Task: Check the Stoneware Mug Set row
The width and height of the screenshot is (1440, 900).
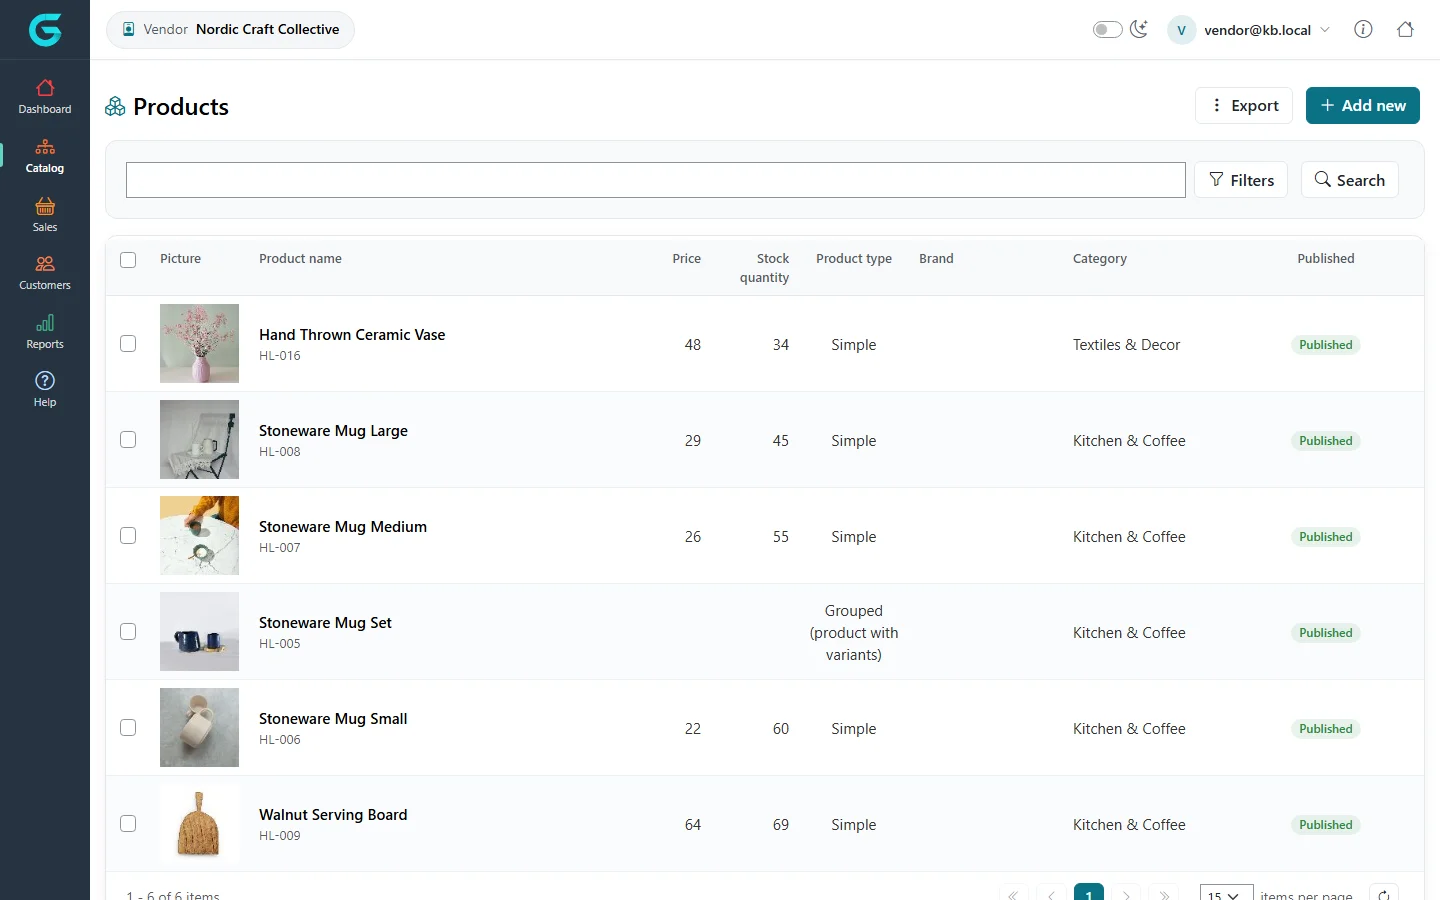Action: point(128,632)
